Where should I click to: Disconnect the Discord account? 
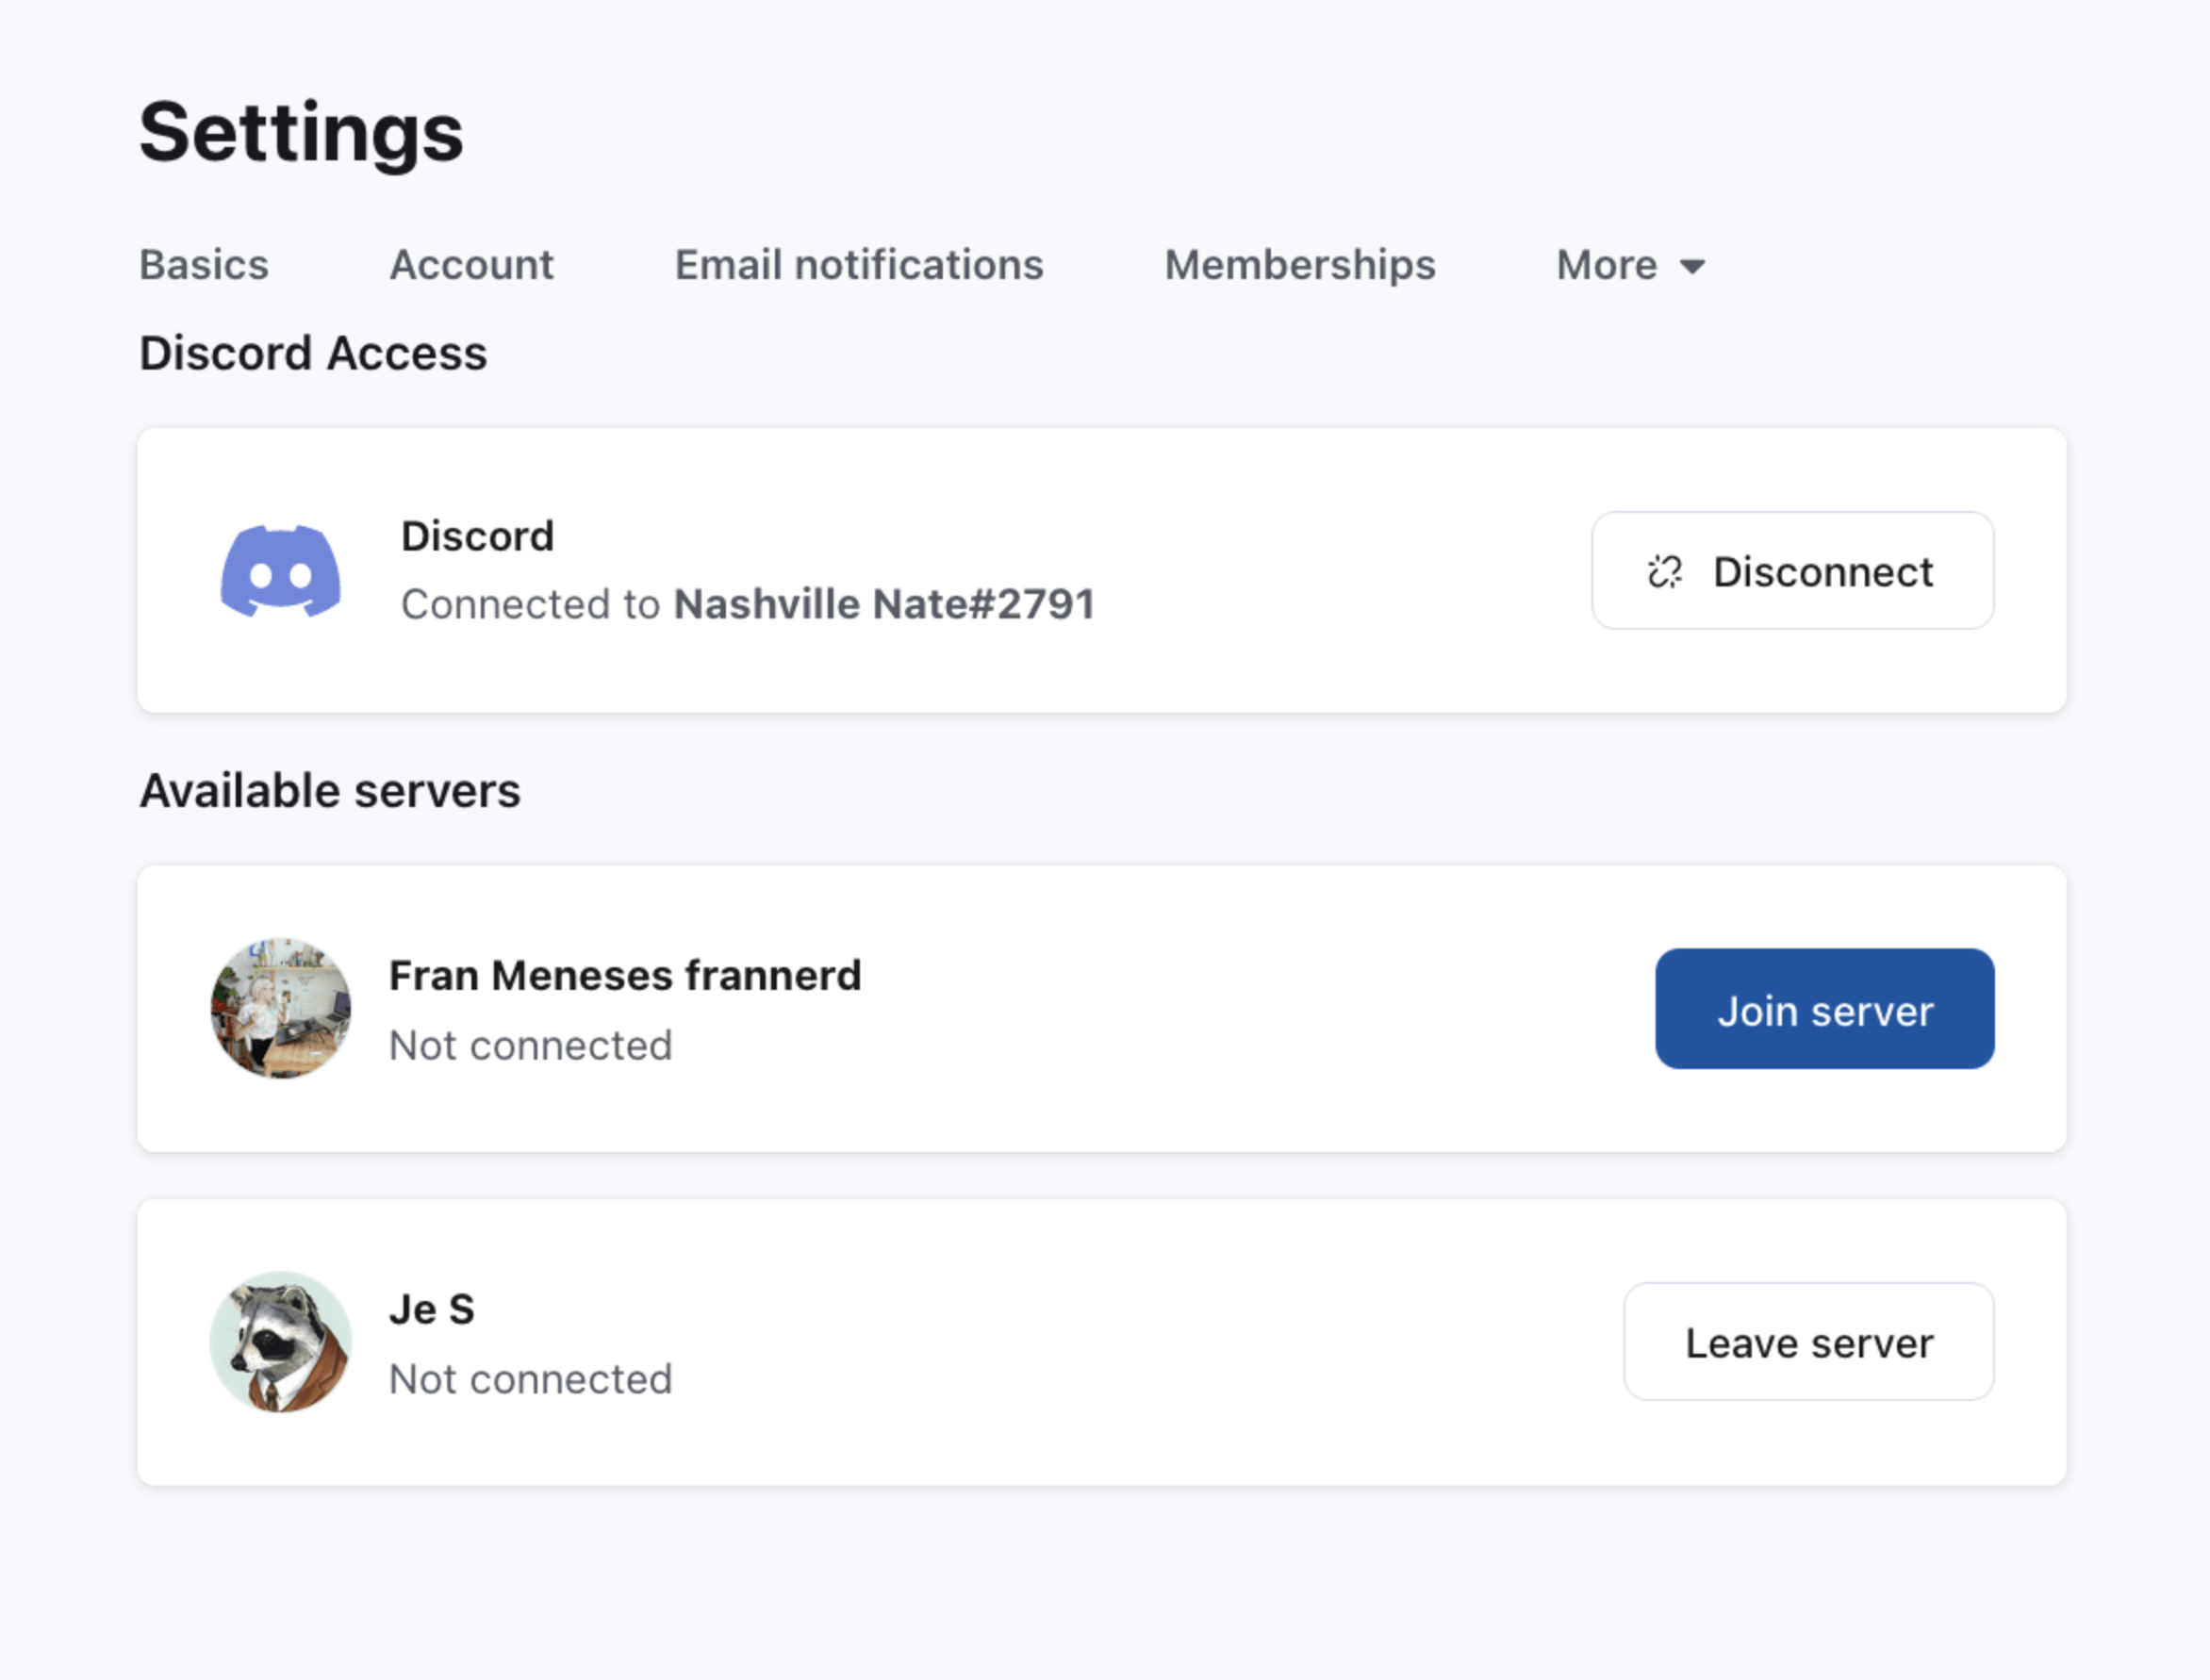[1792, 571]
